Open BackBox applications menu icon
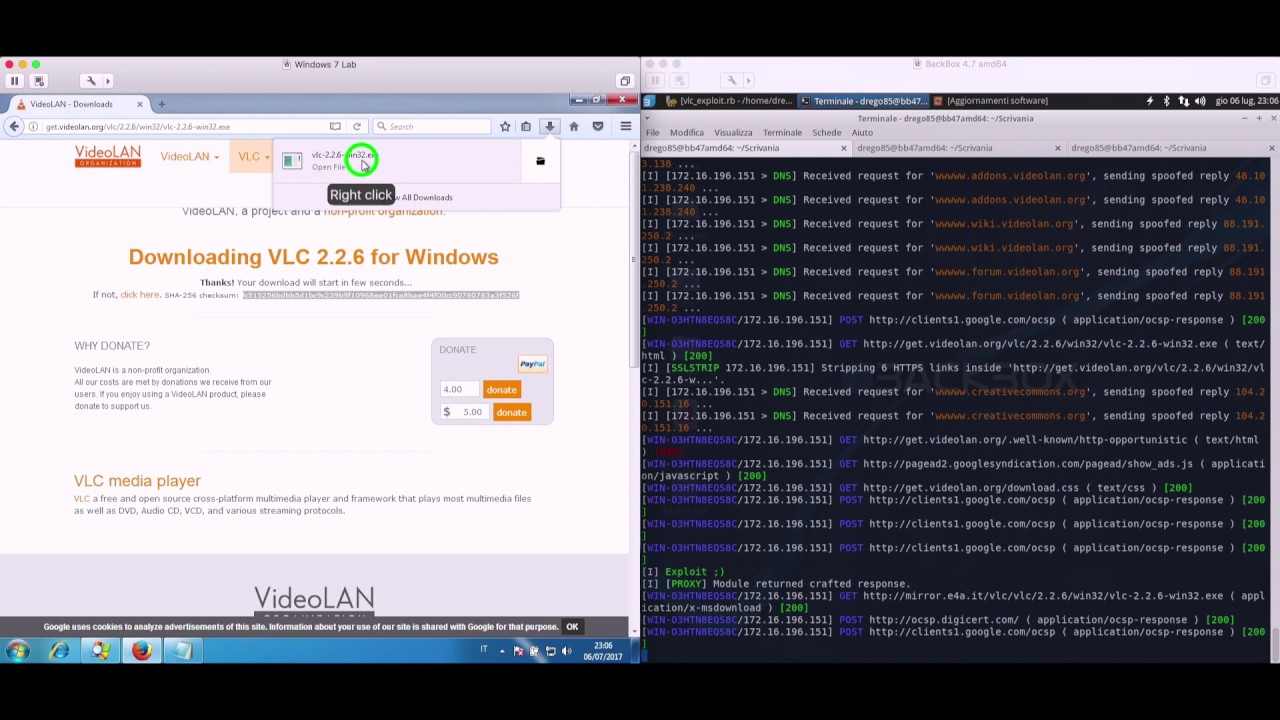This screenshot has width=1280, height=720. pyautogui.click(x=649, y=101)
